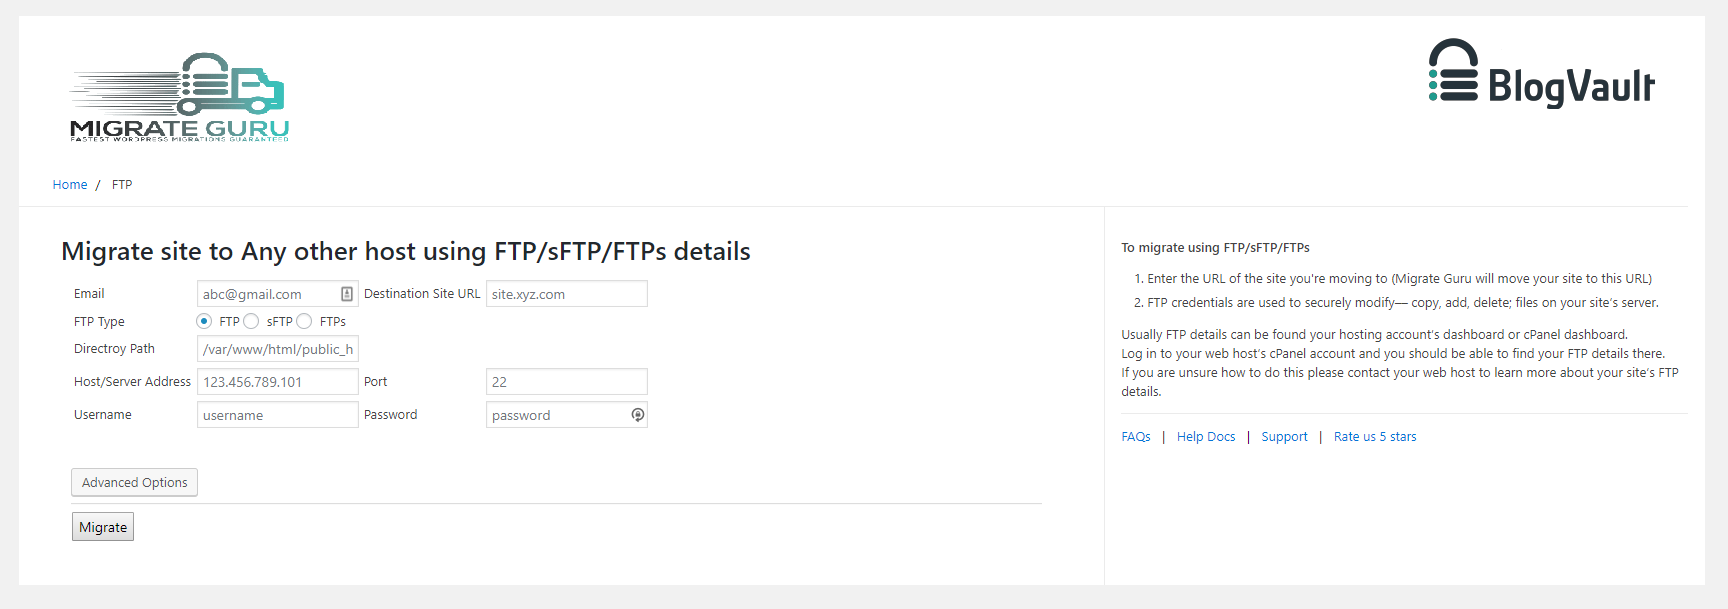The width and height of the screenshot is (1728, 609).
Task: Click the Migrate button
Action: point(103,527)
